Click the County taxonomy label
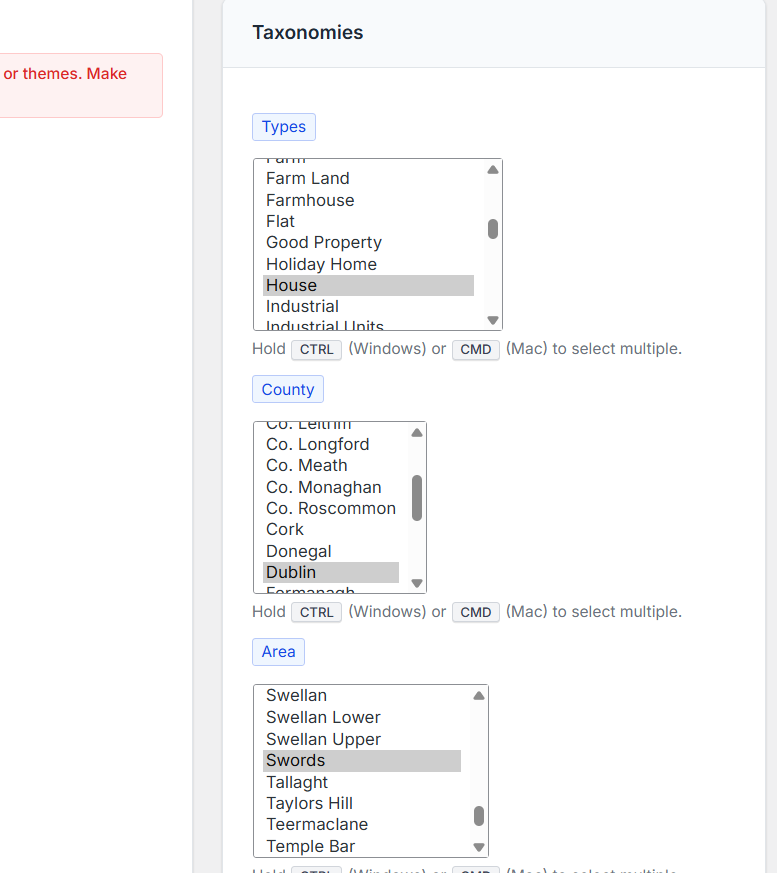This screenshot has height=873, width=777. (x=288, y=390)
